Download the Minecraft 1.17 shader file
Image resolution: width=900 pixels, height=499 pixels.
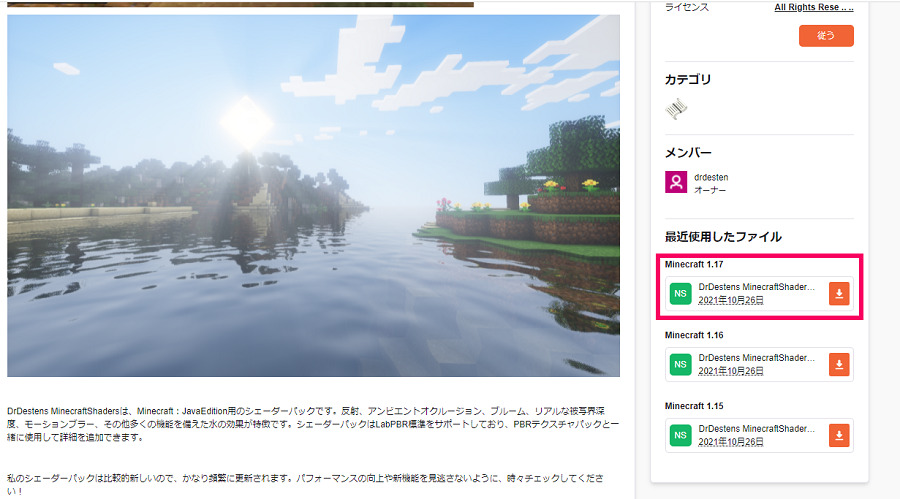(x=839, y=293)
